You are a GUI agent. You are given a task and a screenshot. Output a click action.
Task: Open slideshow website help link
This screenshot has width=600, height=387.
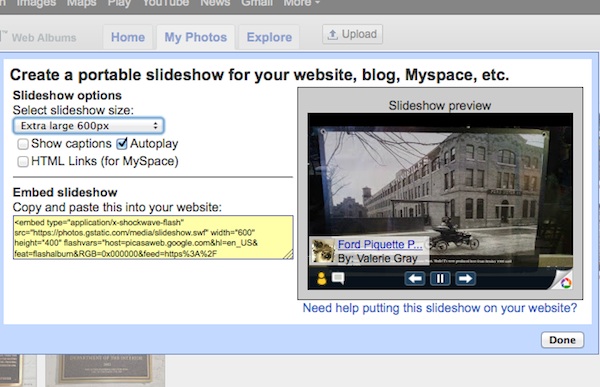coord(440,308)
